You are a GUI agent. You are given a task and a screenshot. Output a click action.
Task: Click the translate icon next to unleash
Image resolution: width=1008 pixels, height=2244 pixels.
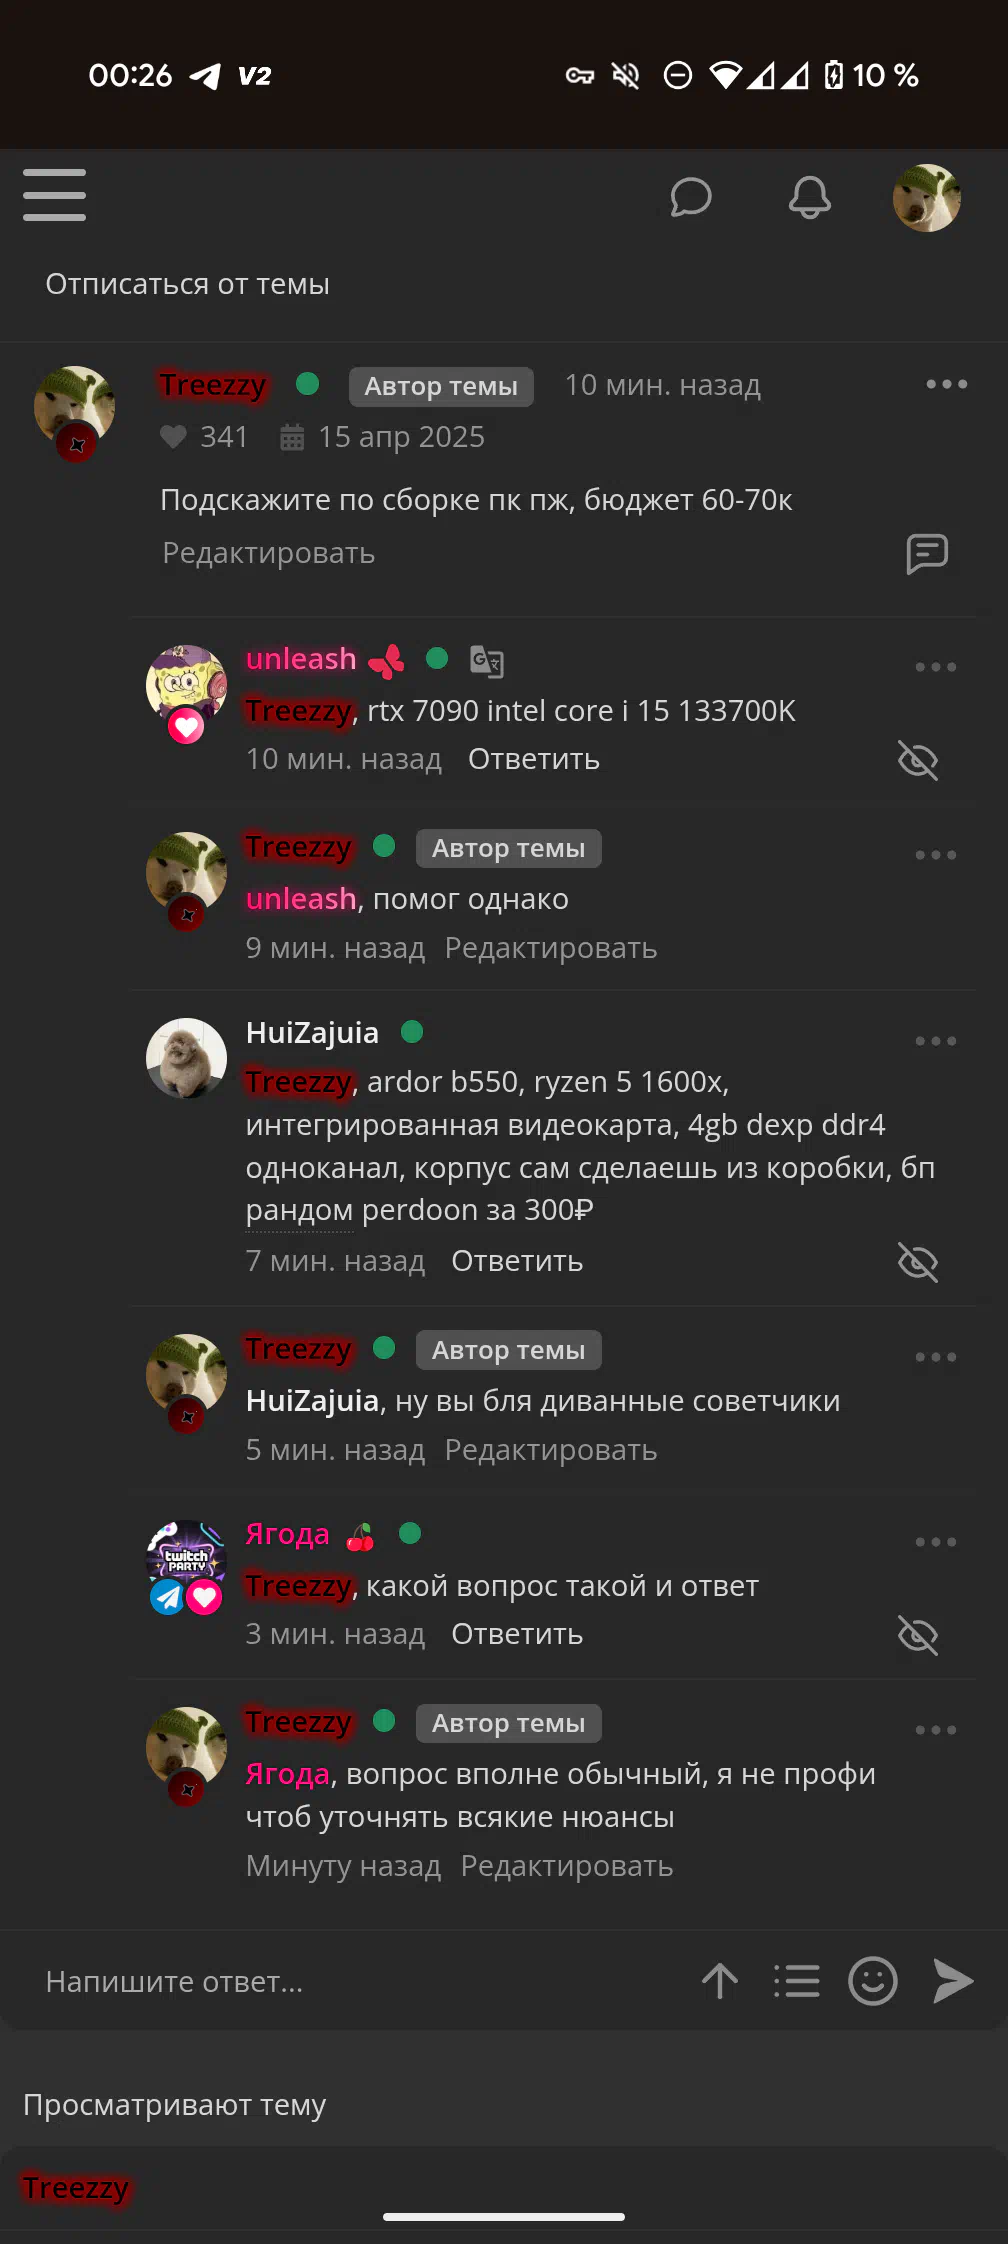coord(487,660)
